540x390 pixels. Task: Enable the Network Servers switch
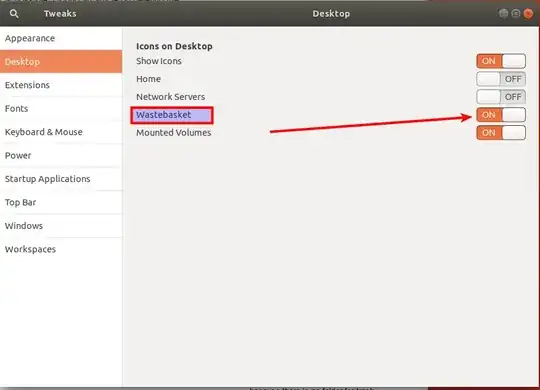click(x=501, y=97)
